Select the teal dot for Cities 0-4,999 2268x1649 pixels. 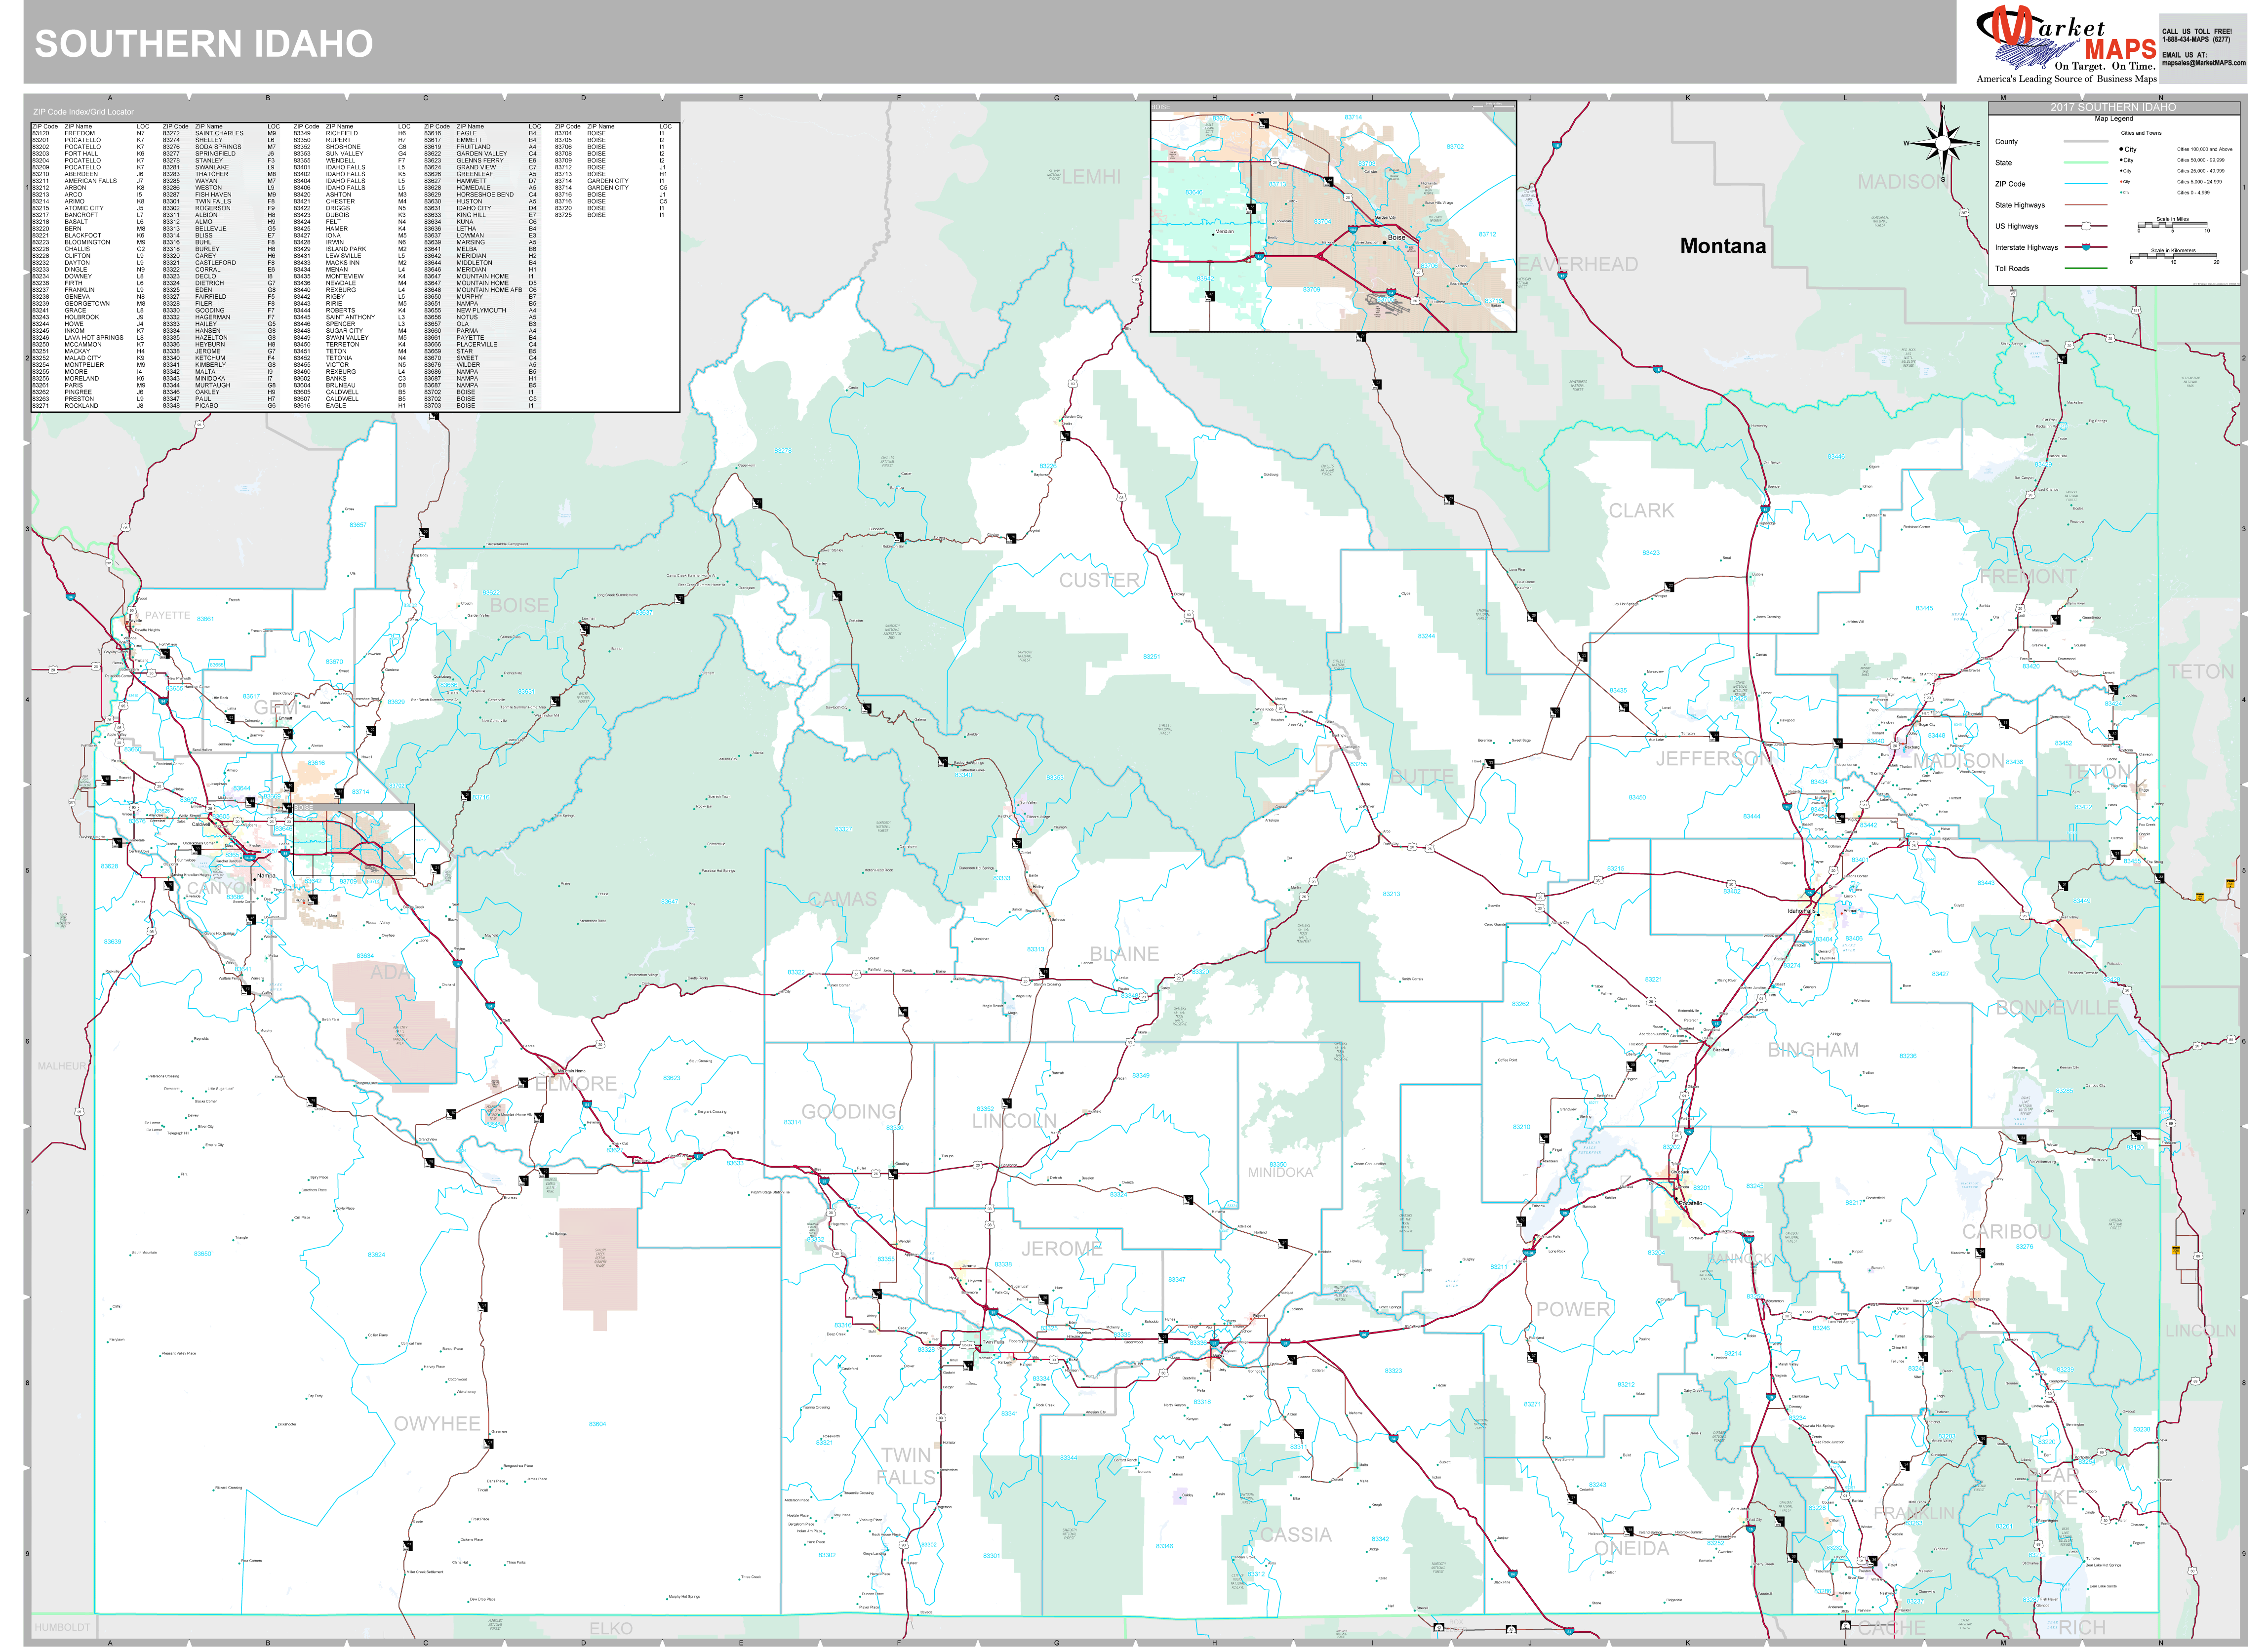tap(2121, 192)
